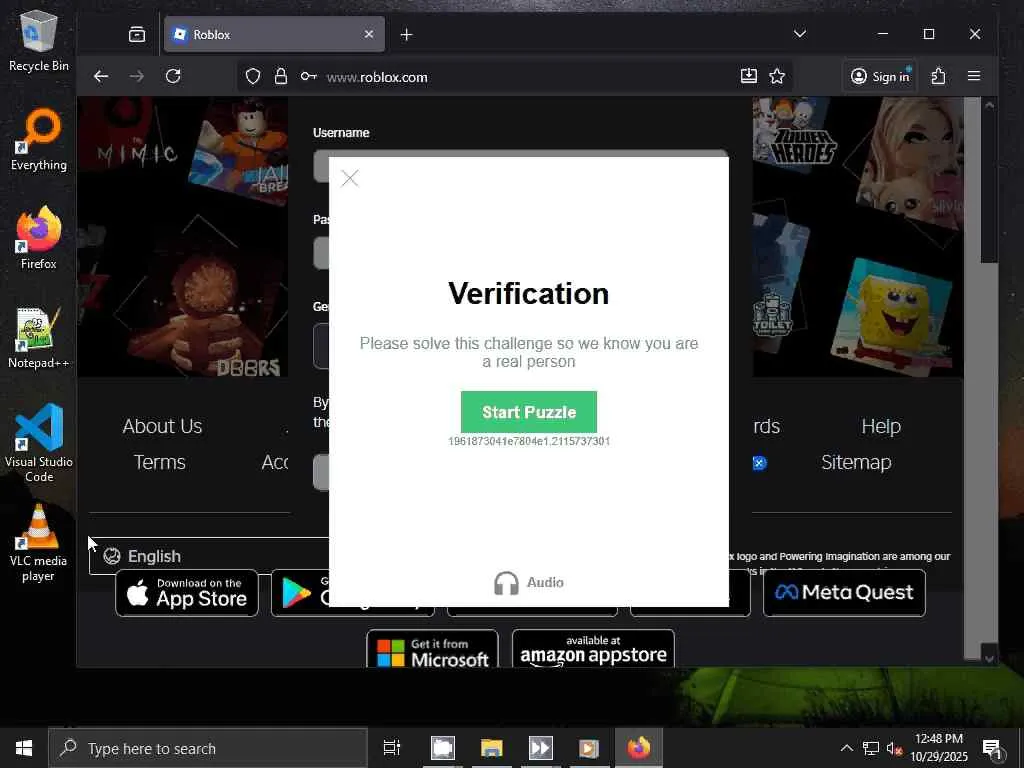Viewport: 1024px width, 768px height.
Task: Open the Sitemap footer link
Action: click(856, 462)
